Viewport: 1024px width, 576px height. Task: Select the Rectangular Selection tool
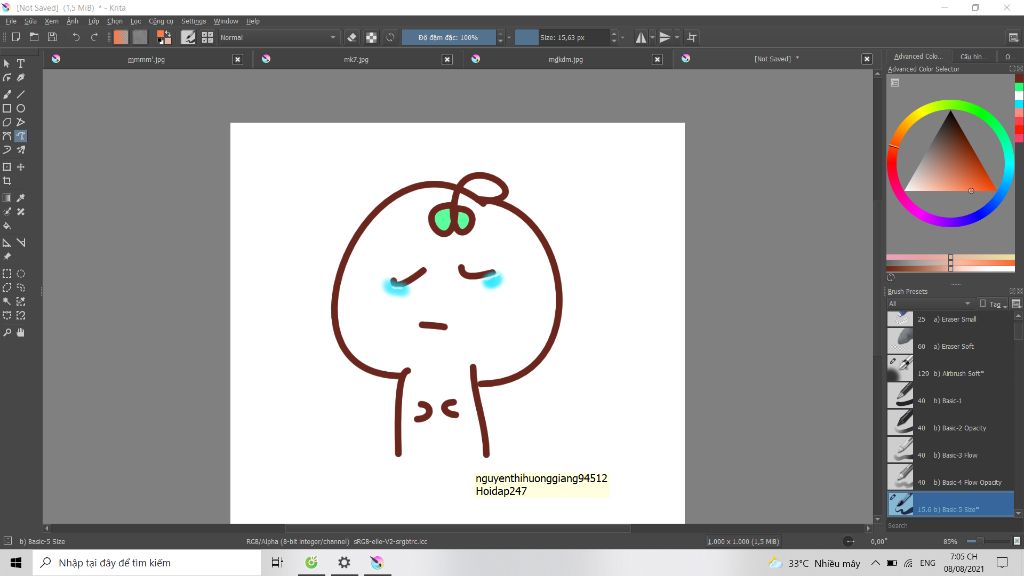point(7,274)
